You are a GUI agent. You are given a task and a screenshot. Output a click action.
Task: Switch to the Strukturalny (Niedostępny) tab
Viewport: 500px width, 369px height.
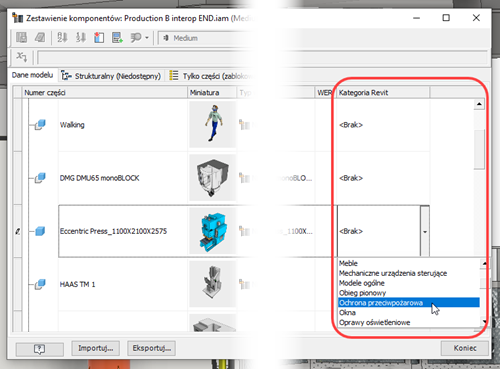pyautogui.click(x=112, y=76)
